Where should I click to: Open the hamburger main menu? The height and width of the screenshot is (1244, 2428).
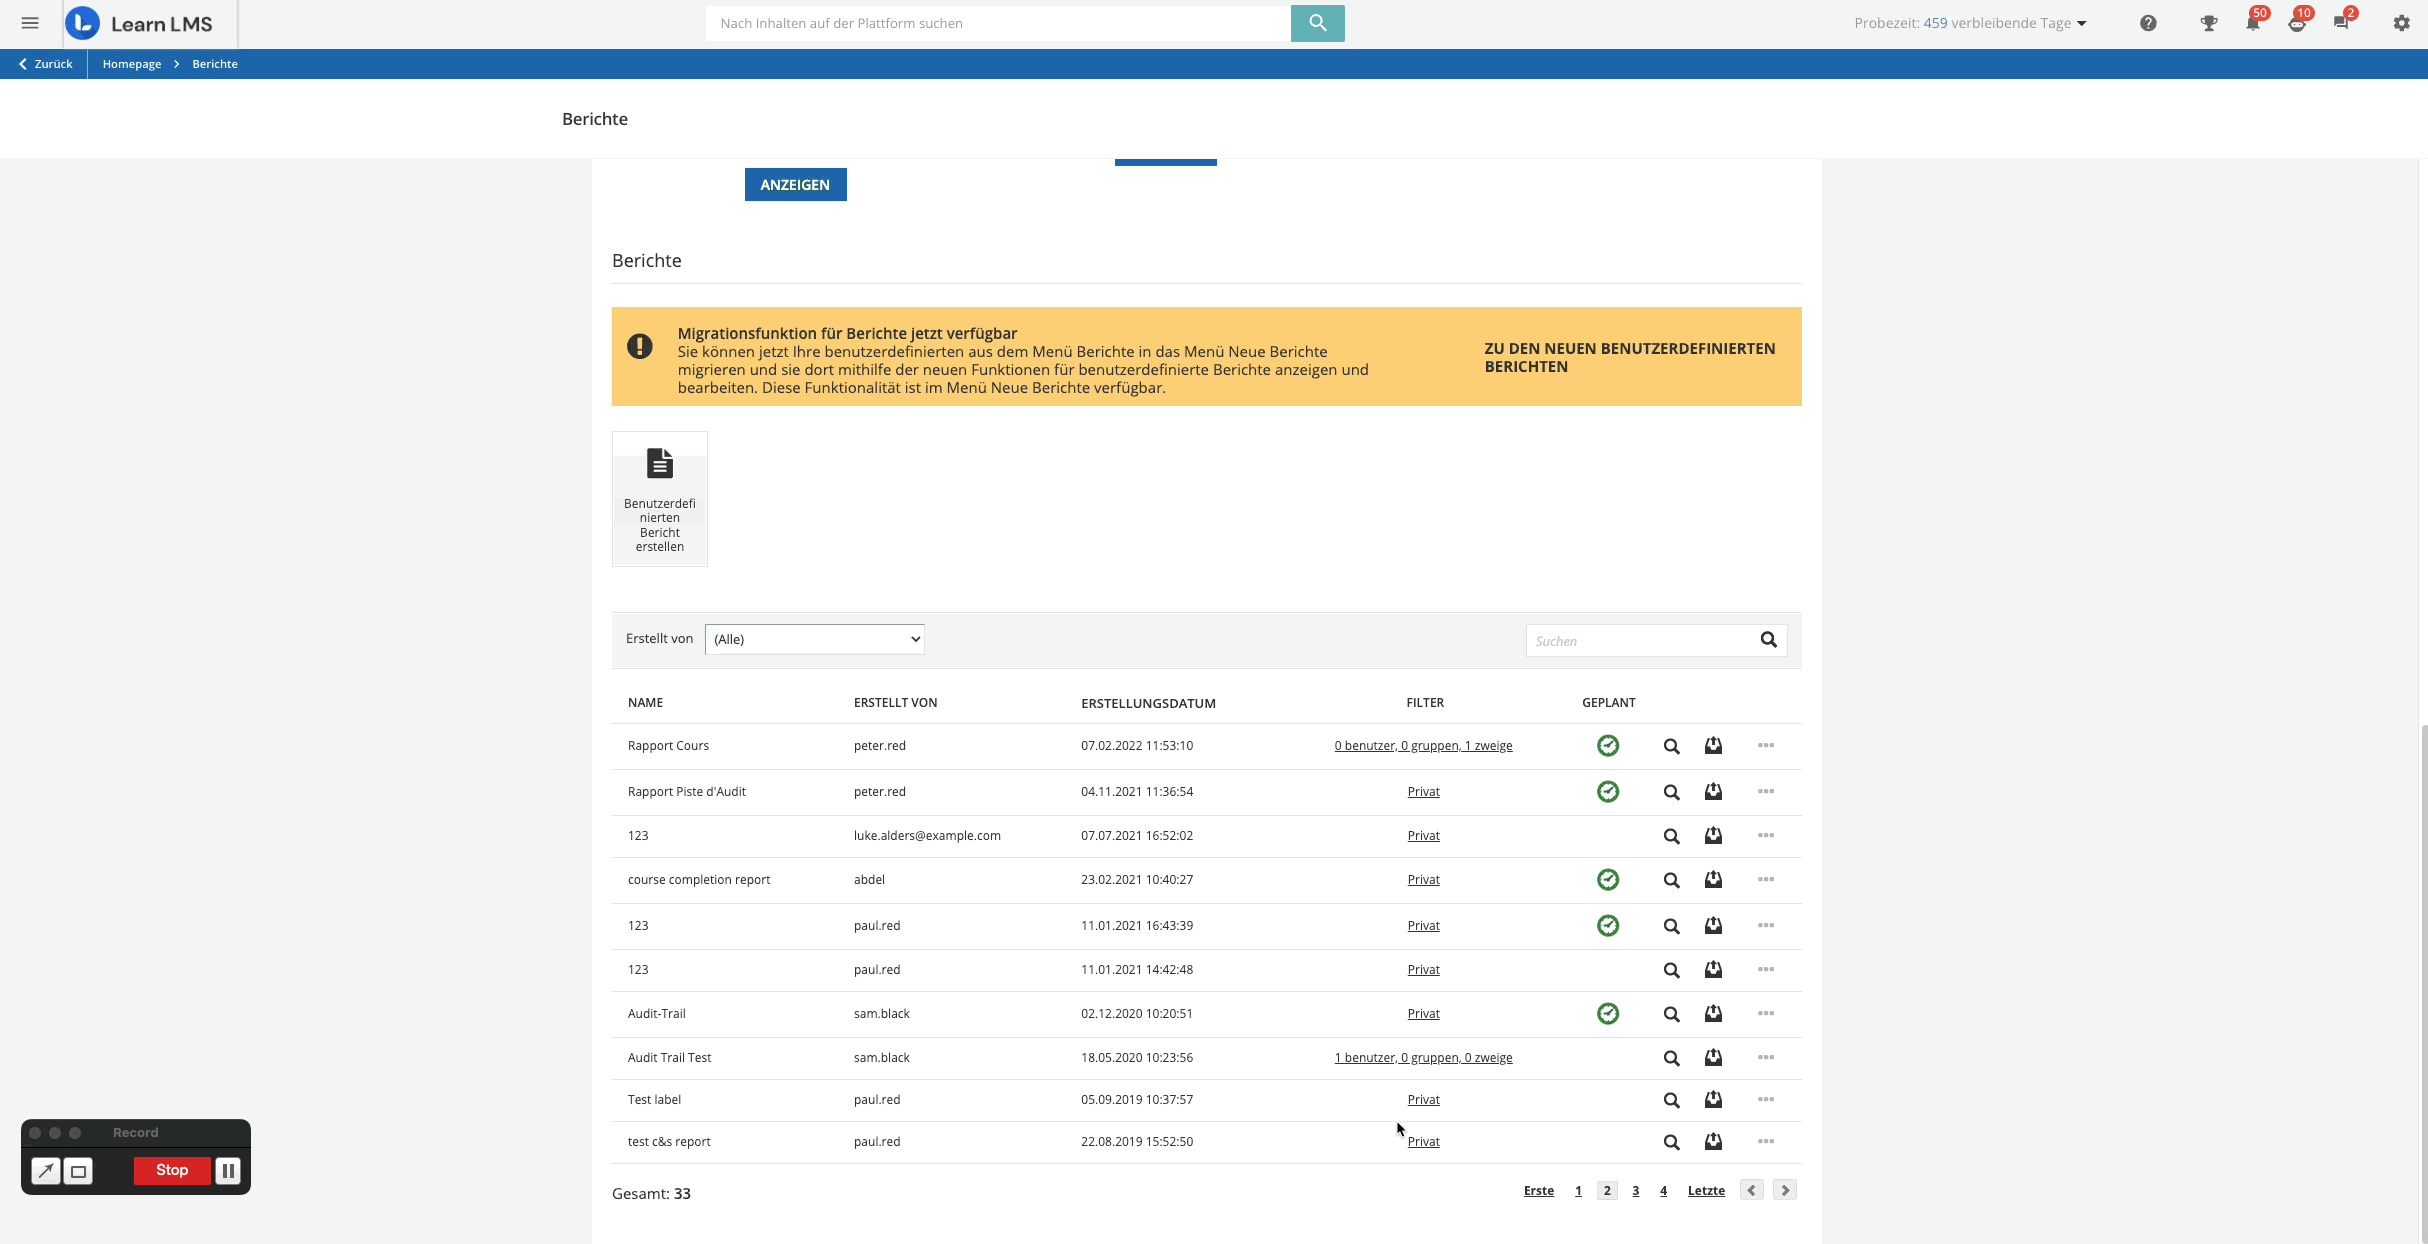coord(30,23)
